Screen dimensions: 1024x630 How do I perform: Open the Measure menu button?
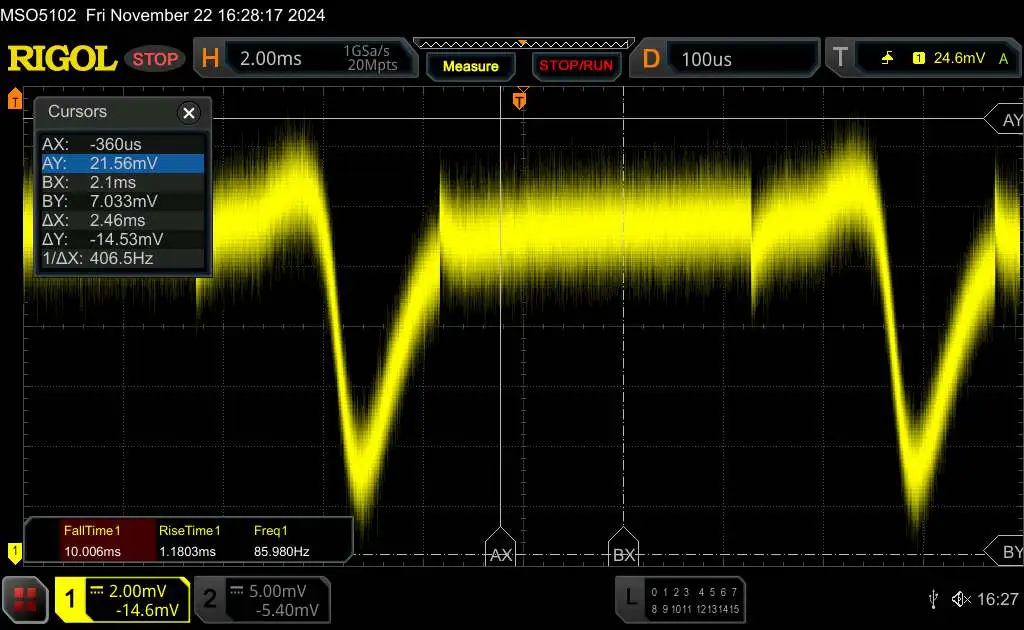tap(470, 66)
